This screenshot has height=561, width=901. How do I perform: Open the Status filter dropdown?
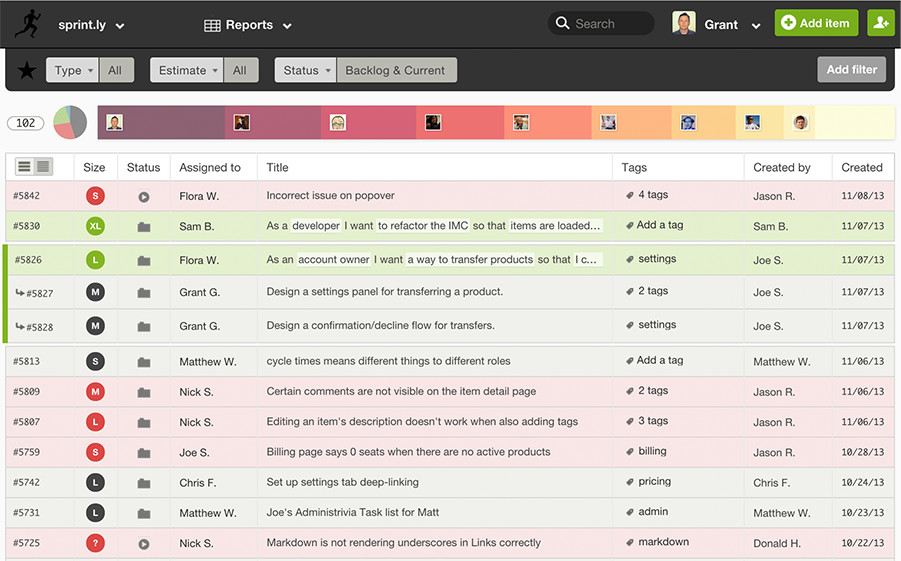305,70
